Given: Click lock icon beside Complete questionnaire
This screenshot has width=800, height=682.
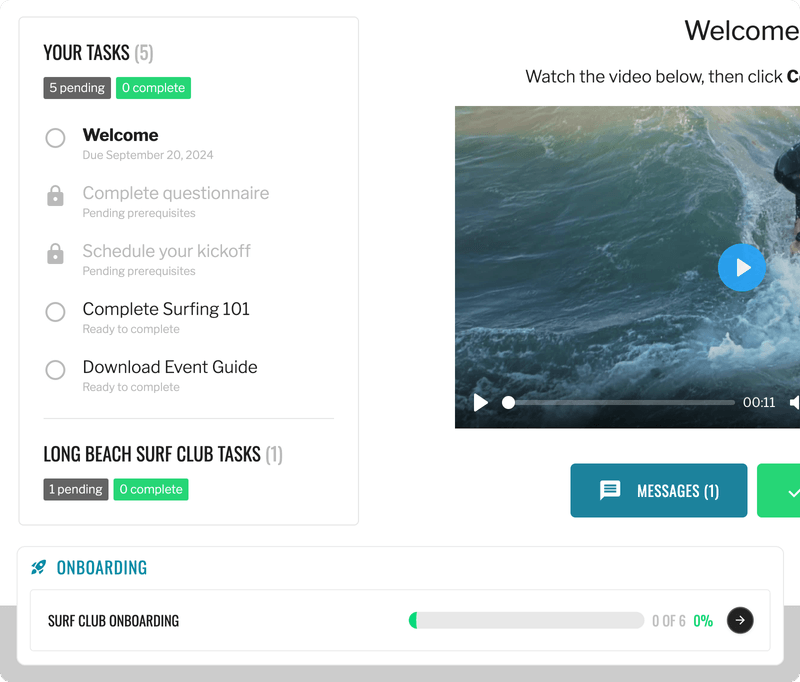Looking at the screenshot, I should coord(55,196).
